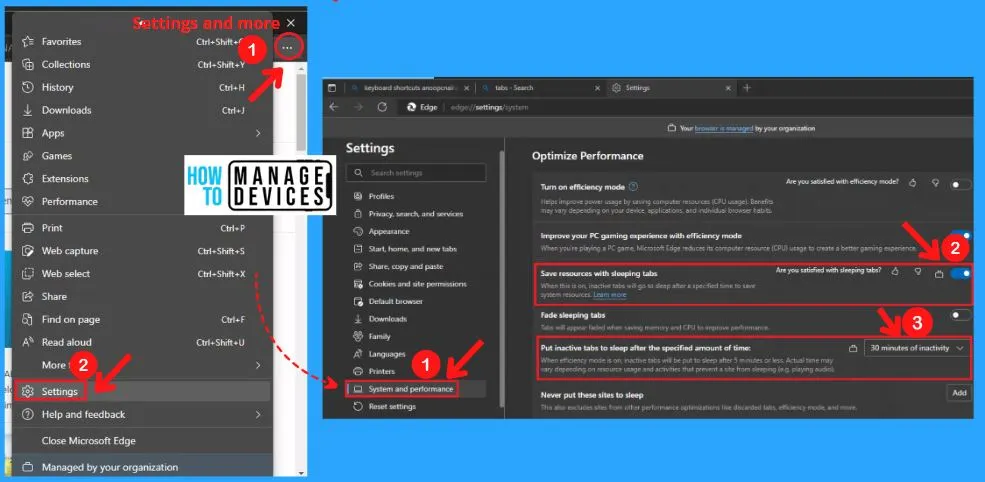Click the browser Back arrow button

pos(334,107)
